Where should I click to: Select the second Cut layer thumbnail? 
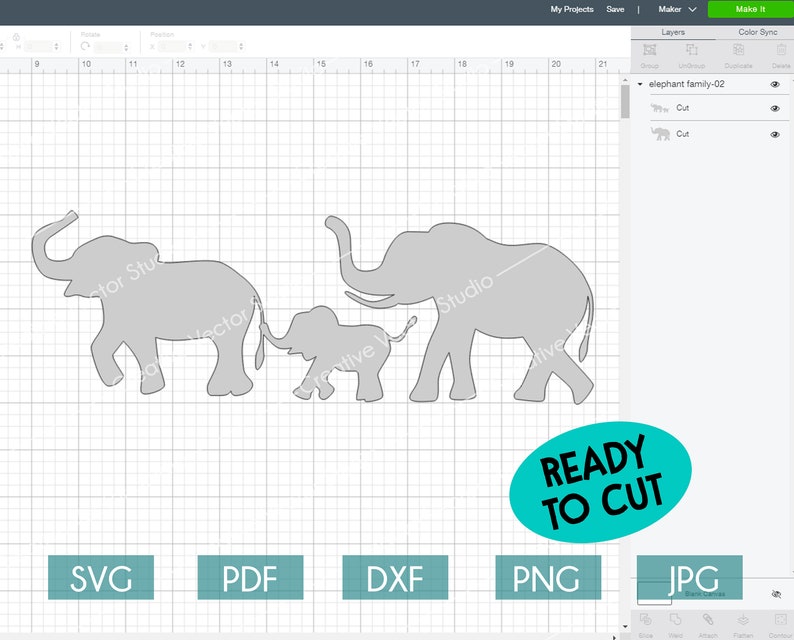(x=660, y=134)
